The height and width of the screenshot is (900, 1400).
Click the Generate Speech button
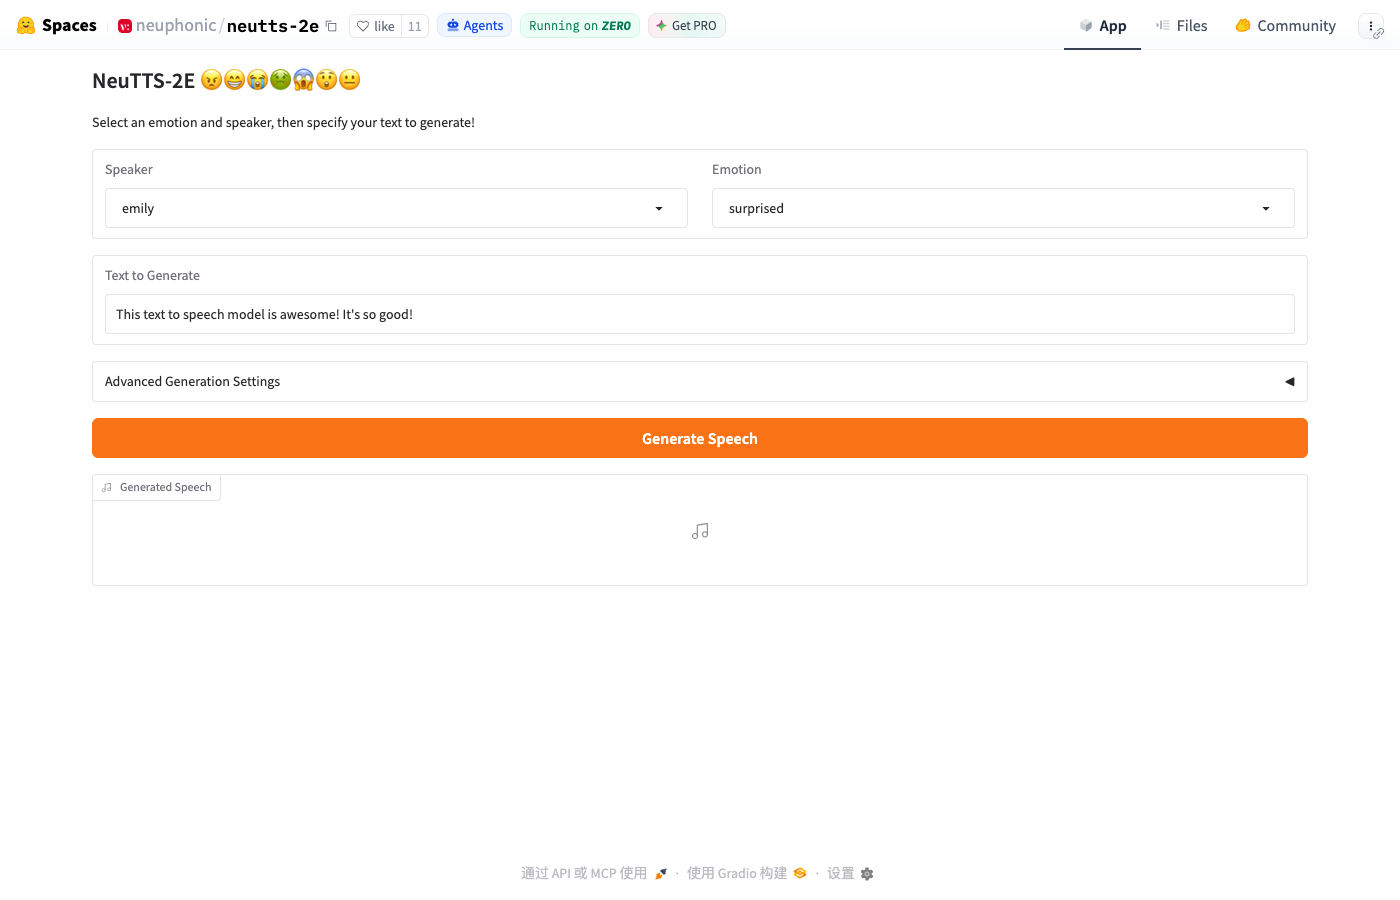[x=700, y=438]
